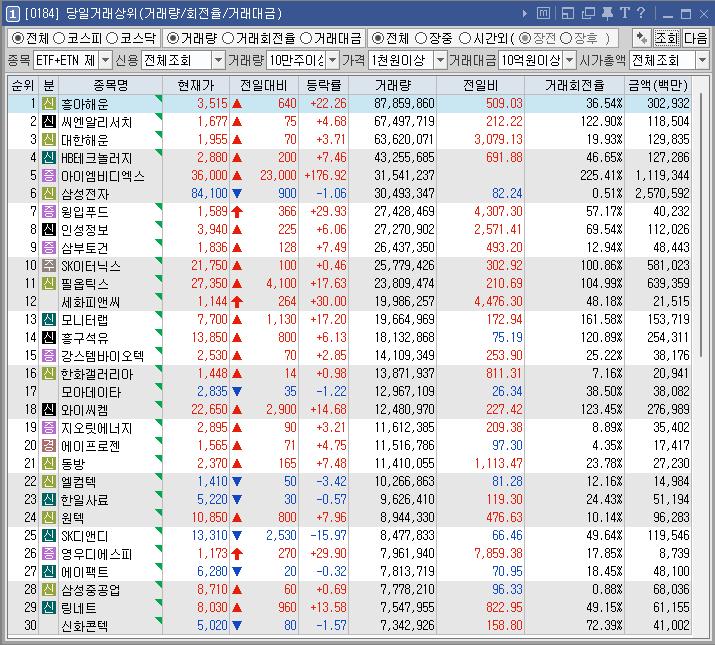Click the volume value 87,859,860

pos(404,104)
